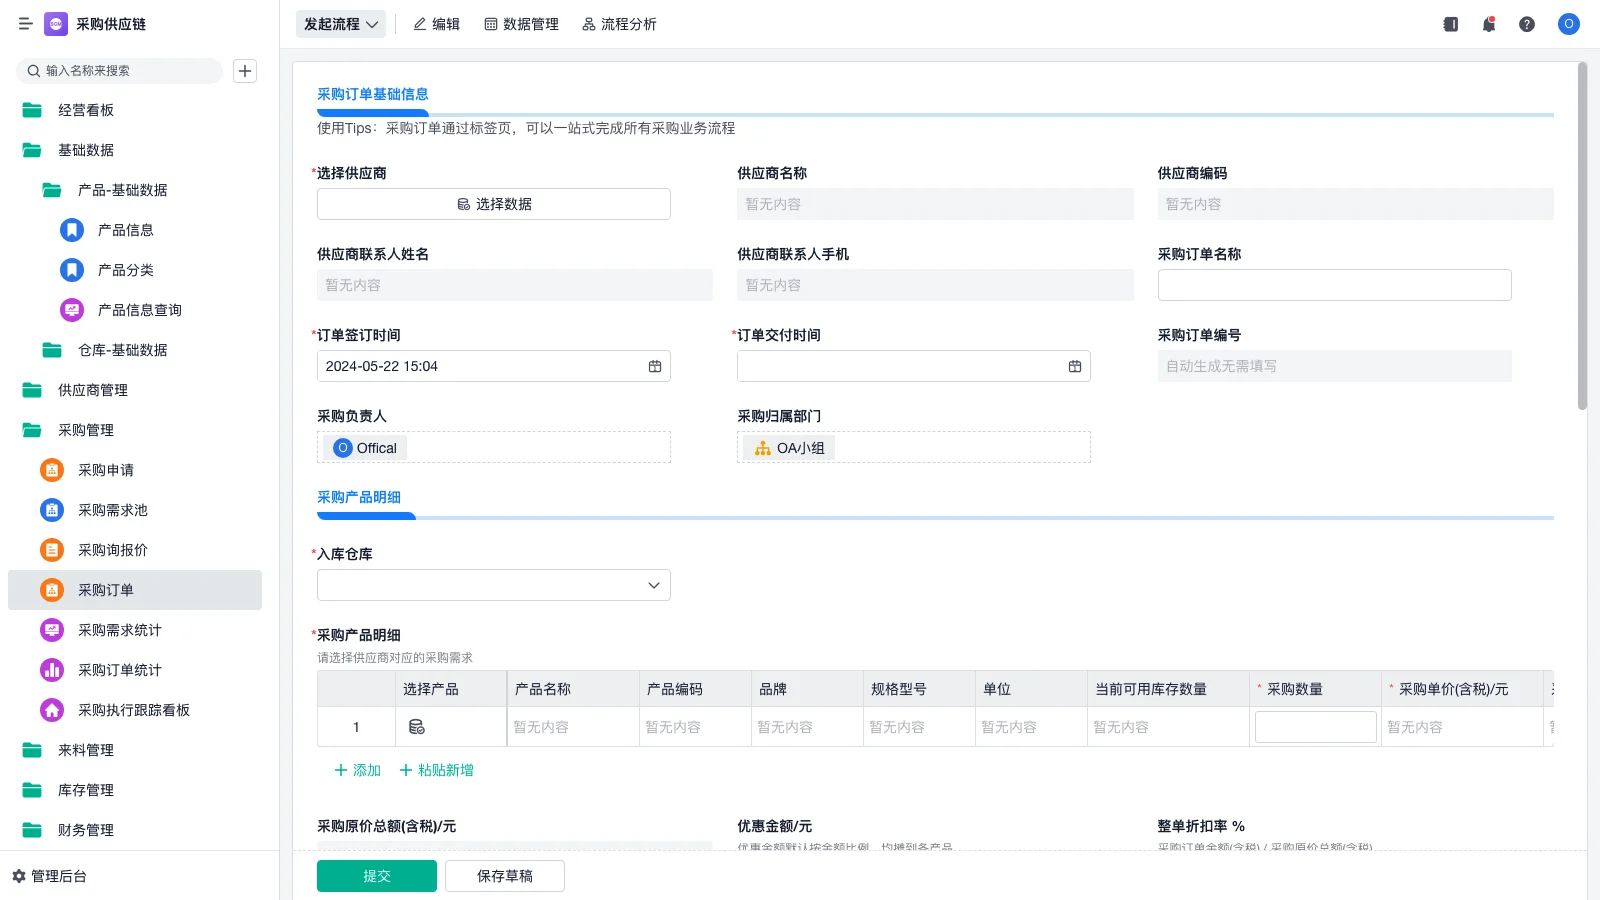Switch to 采购订单基础信息 tab
The height and width of the screenshot is (900, 1600).
[373, 94]
